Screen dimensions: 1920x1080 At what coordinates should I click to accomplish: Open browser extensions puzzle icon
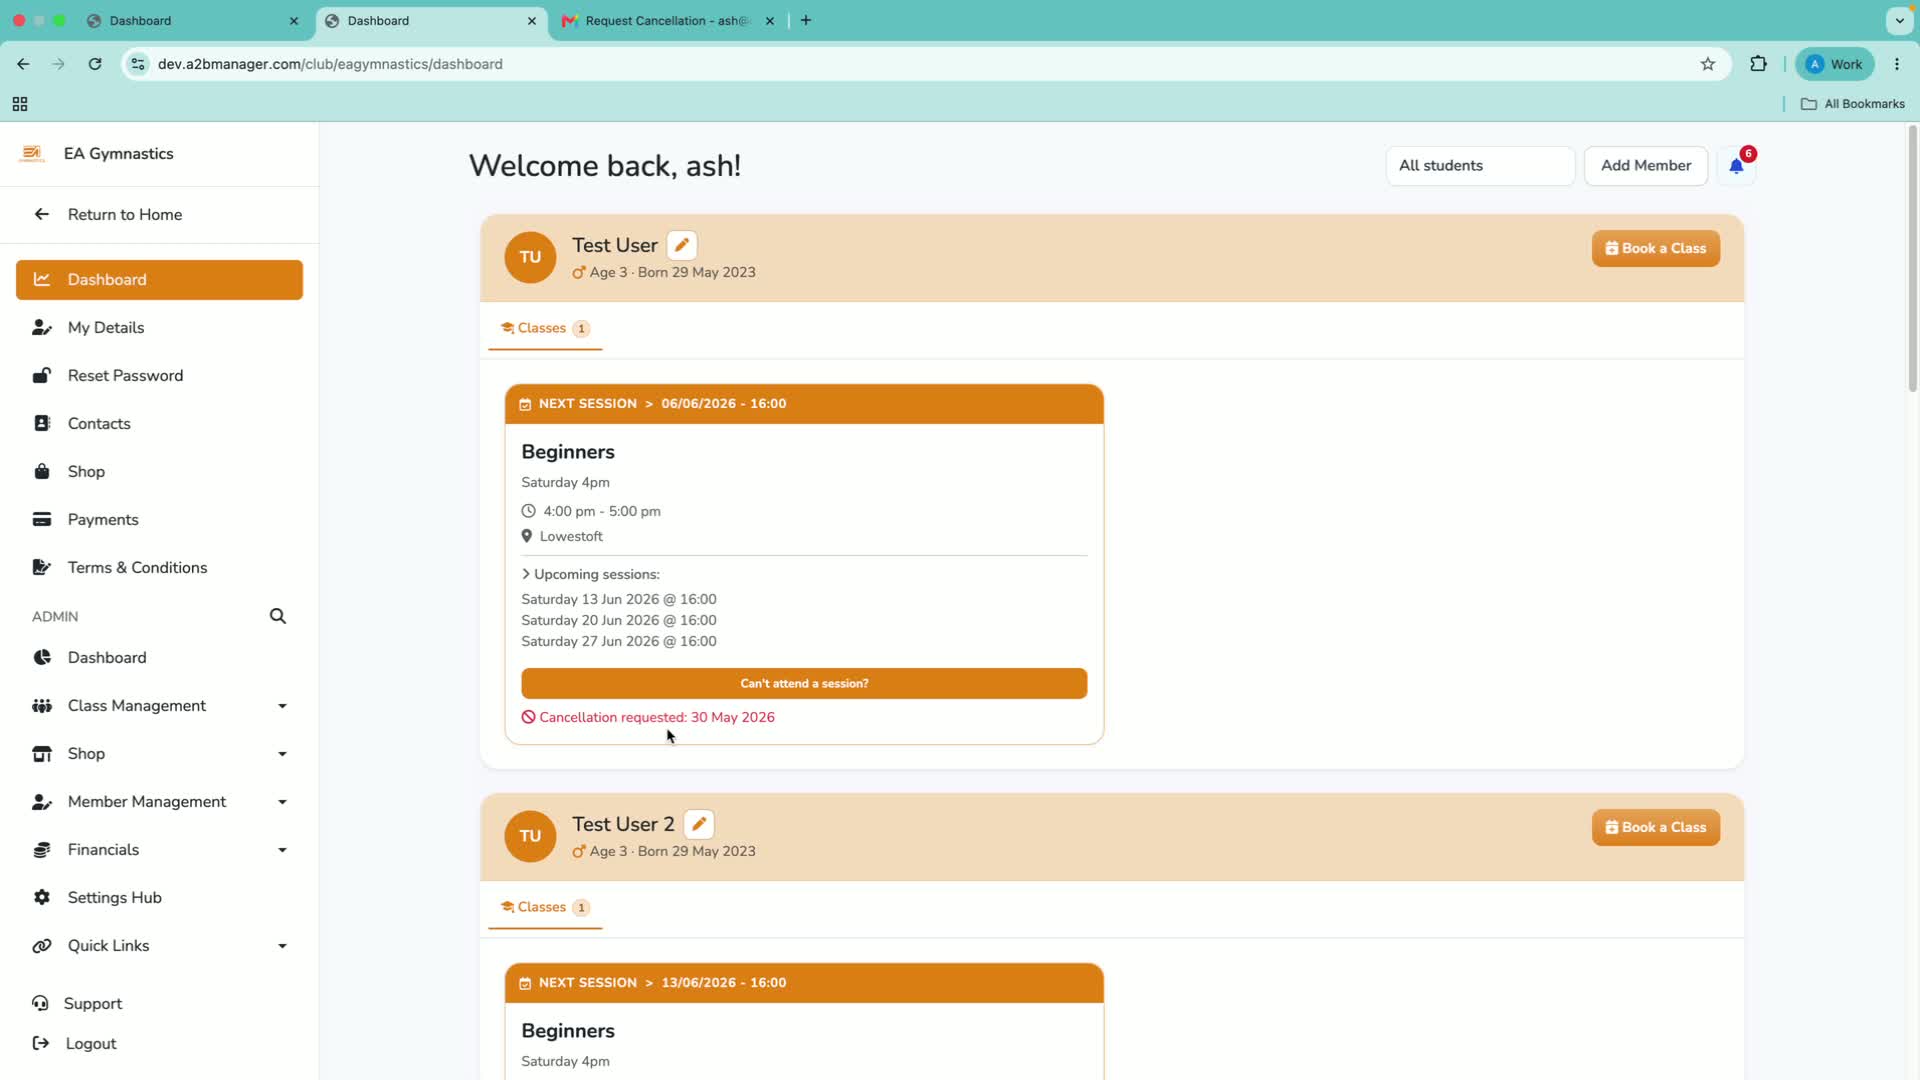(x=1758, y=64)
